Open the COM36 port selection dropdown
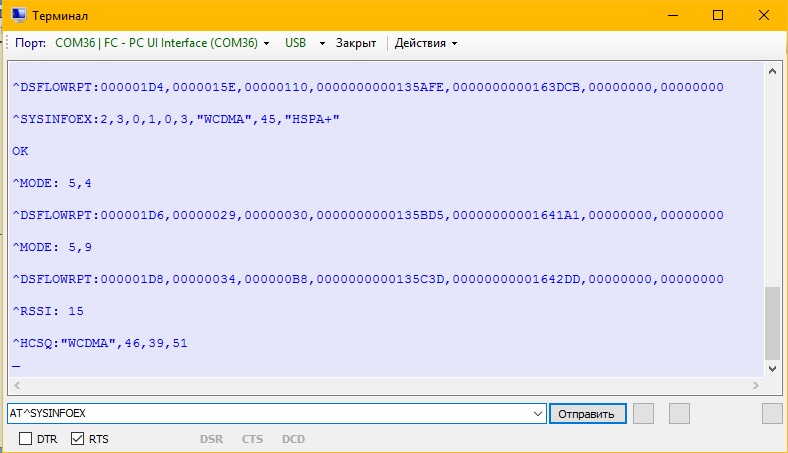 [x=162, y=43]
